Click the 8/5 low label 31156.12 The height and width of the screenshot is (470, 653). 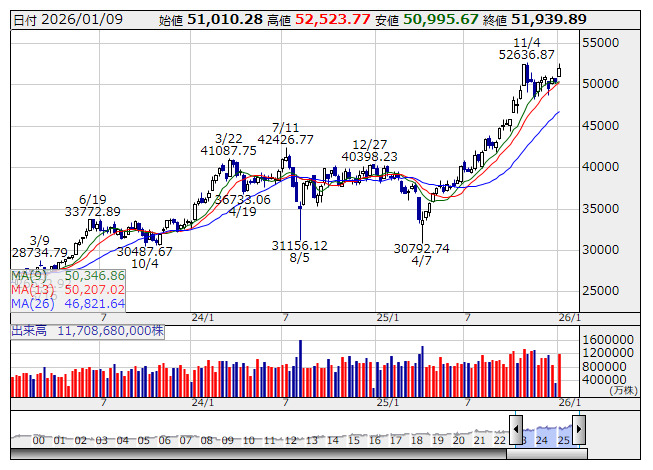(x=299, y=246)
